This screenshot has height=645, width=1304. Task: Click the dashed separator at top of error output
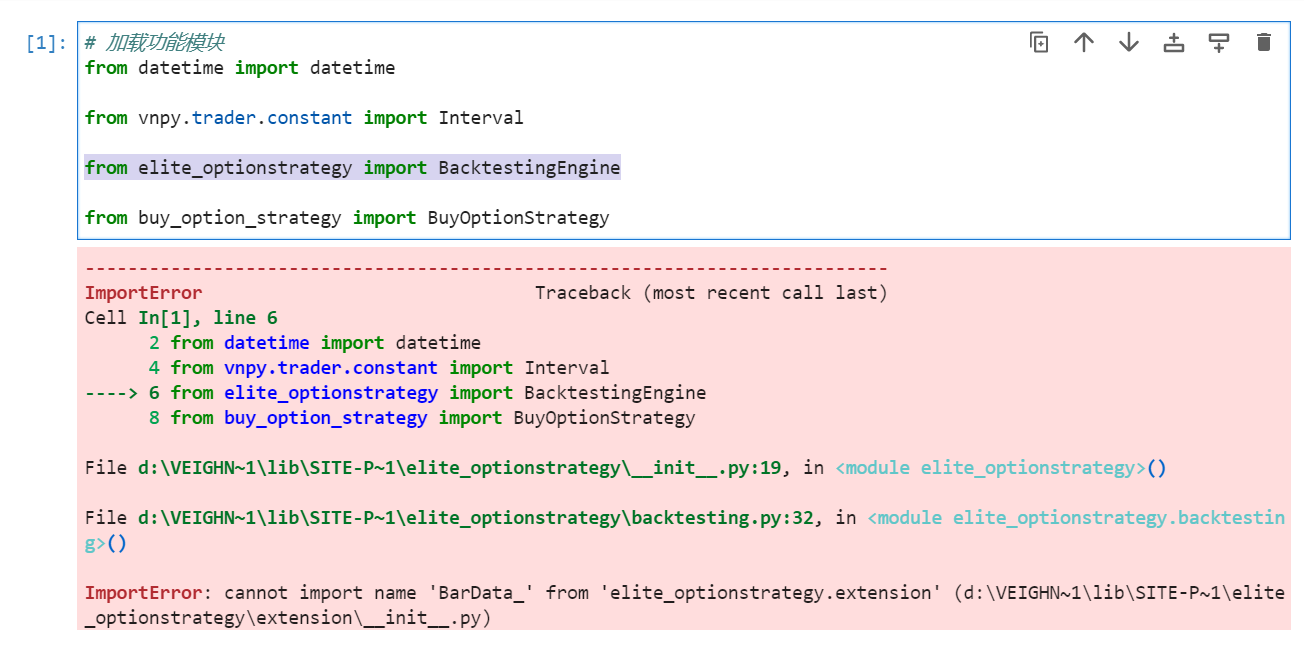[x=486, y=268]
